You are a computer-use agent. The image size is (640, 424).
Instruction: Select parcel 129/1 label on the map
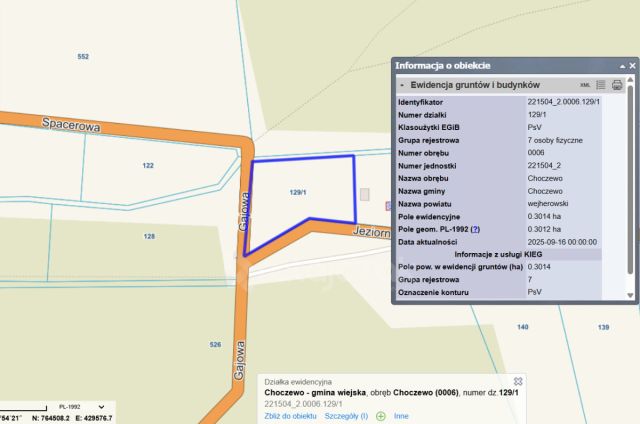[298, 192]
